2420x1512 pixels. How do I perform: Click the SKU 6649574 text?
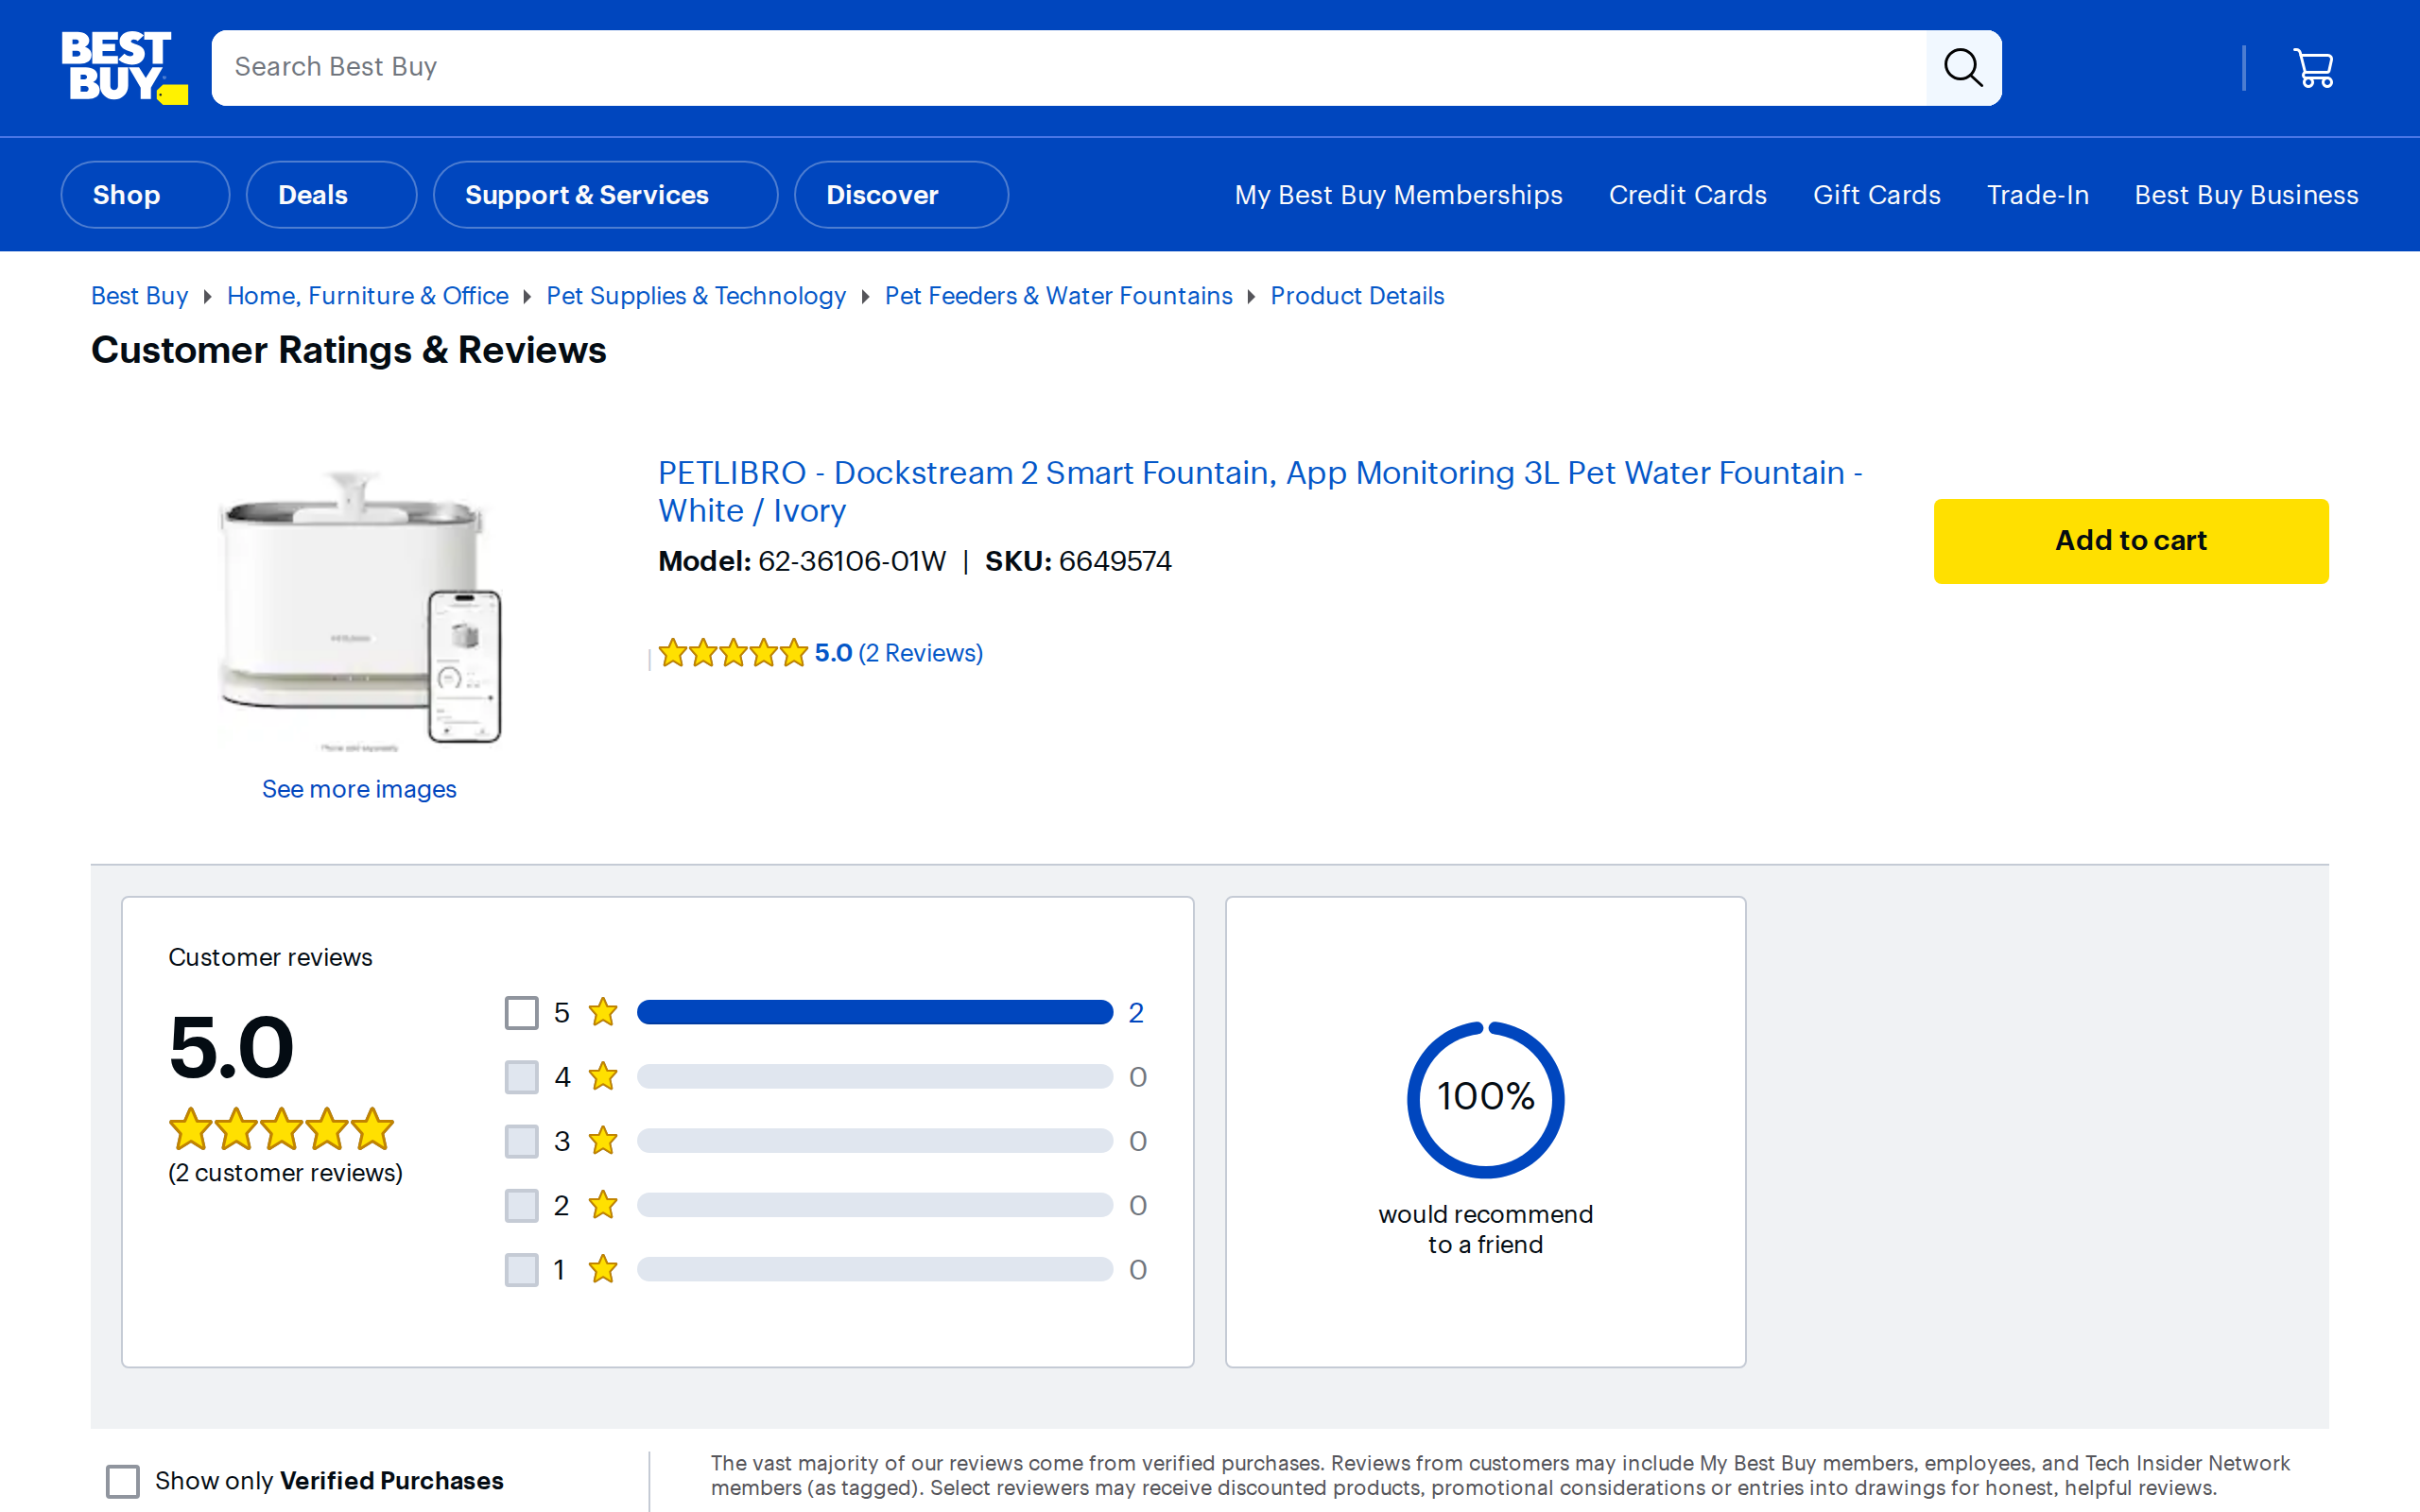[1078, 561]
